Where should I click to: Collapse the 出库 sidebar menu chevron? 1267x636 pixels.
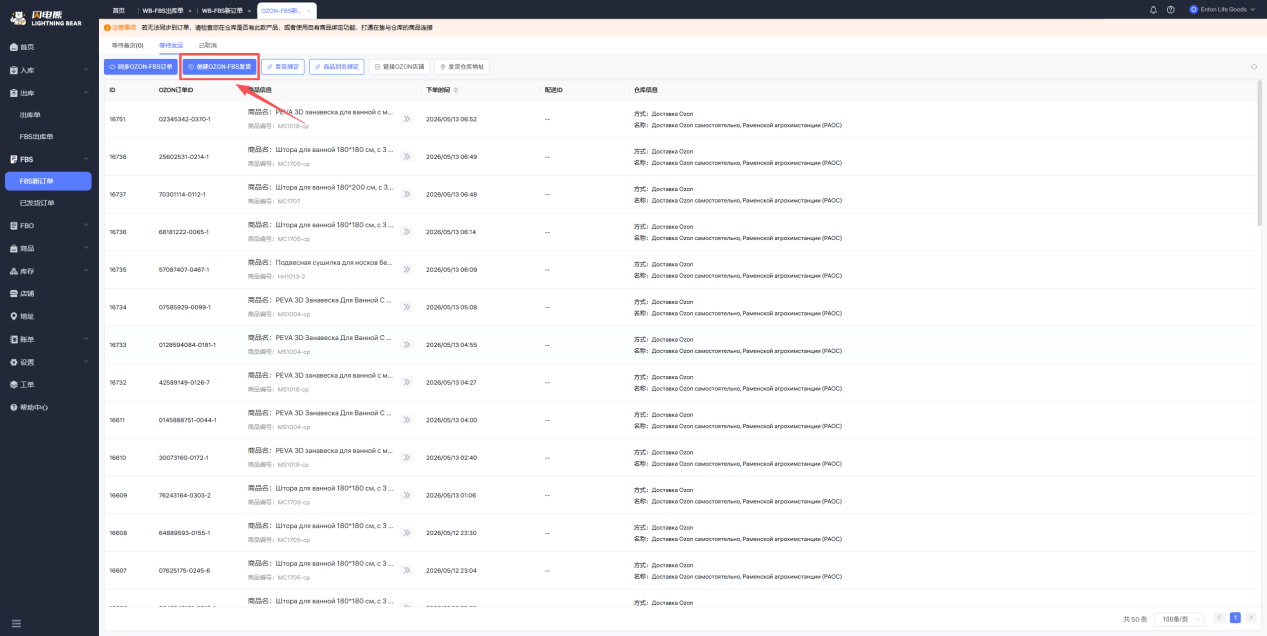point(86,93)
